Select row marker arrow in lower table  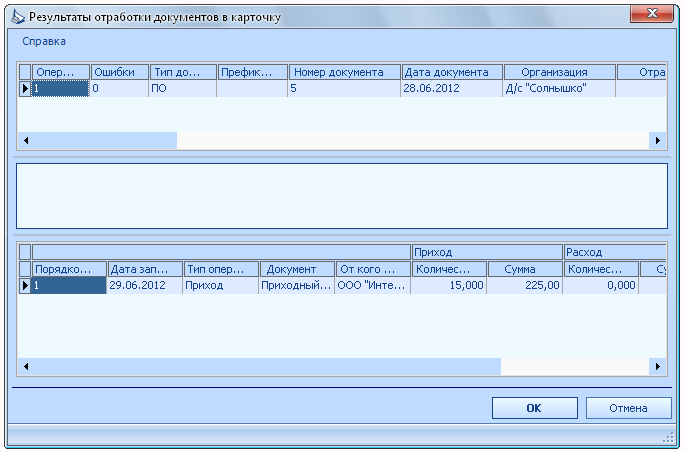(25, 285)
